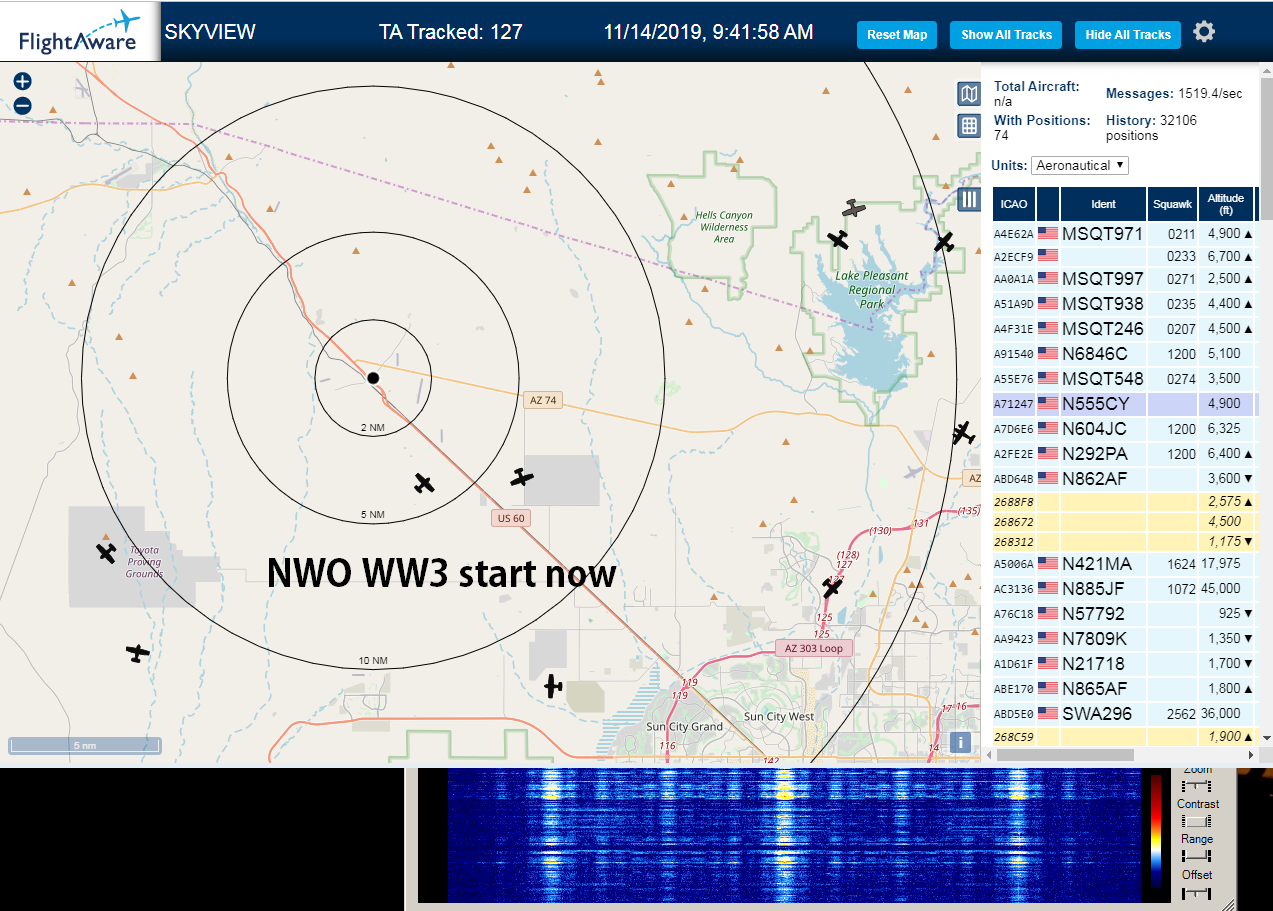The image size is (1273, 911).
Task: Select aircraft west of Sun City Grand
Action: (x=552, y=686)
